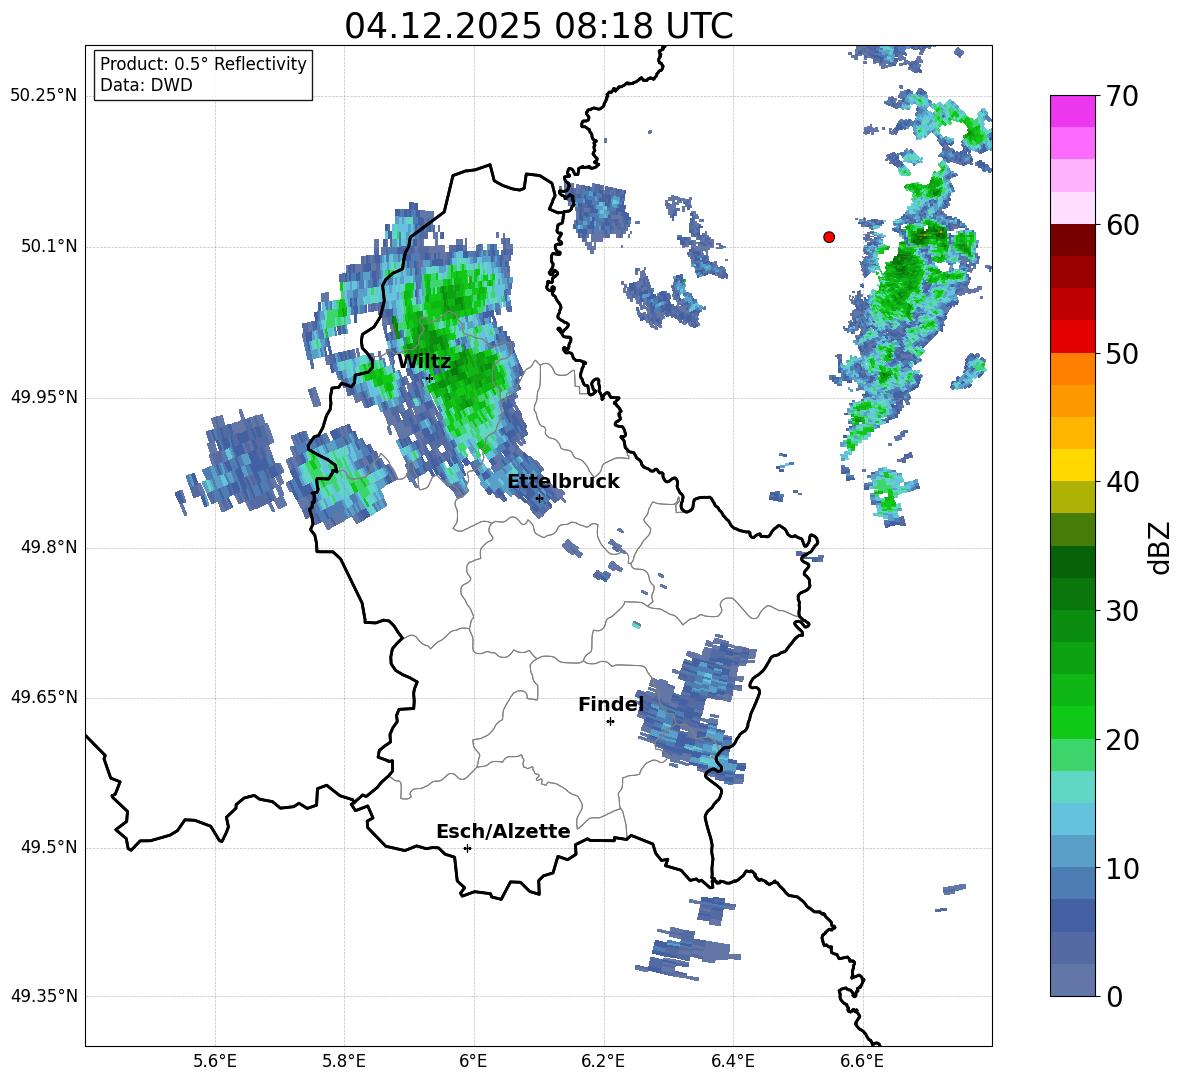Click the Ettelbruck station cross marker

tap(539, 498)
